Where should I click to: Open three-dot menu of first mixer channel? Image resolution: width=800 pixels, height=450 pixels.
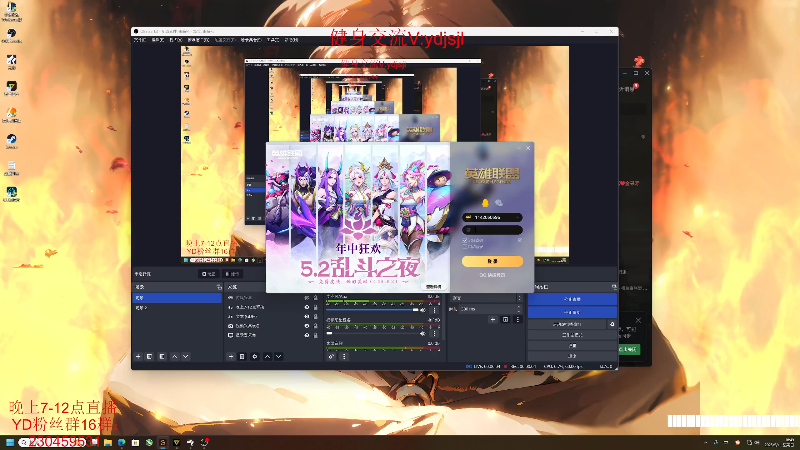coord(435,310)
